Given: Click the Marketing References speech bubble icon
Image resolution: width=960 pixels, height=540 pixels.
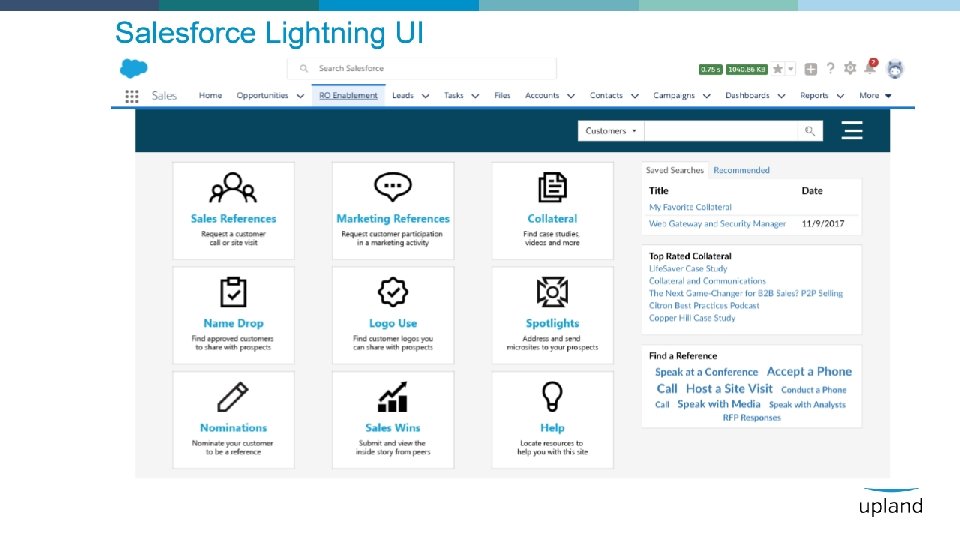Looking at the screenshot, I should 392,187.
